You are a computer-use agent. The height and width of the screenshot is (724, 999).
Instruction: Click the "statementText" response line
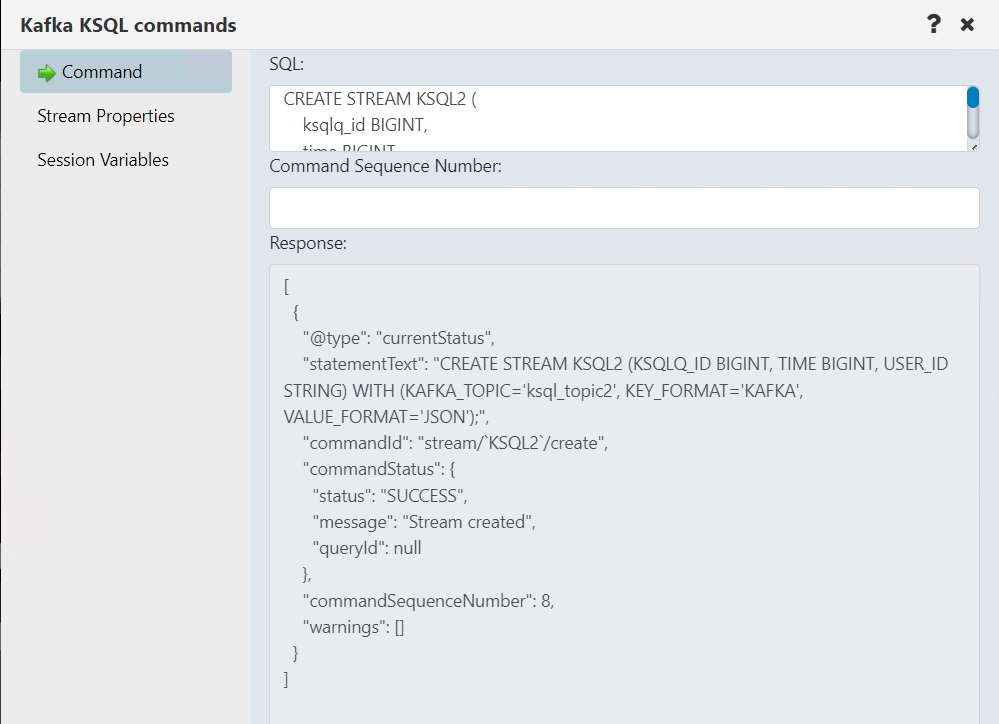tap(616, 390)
